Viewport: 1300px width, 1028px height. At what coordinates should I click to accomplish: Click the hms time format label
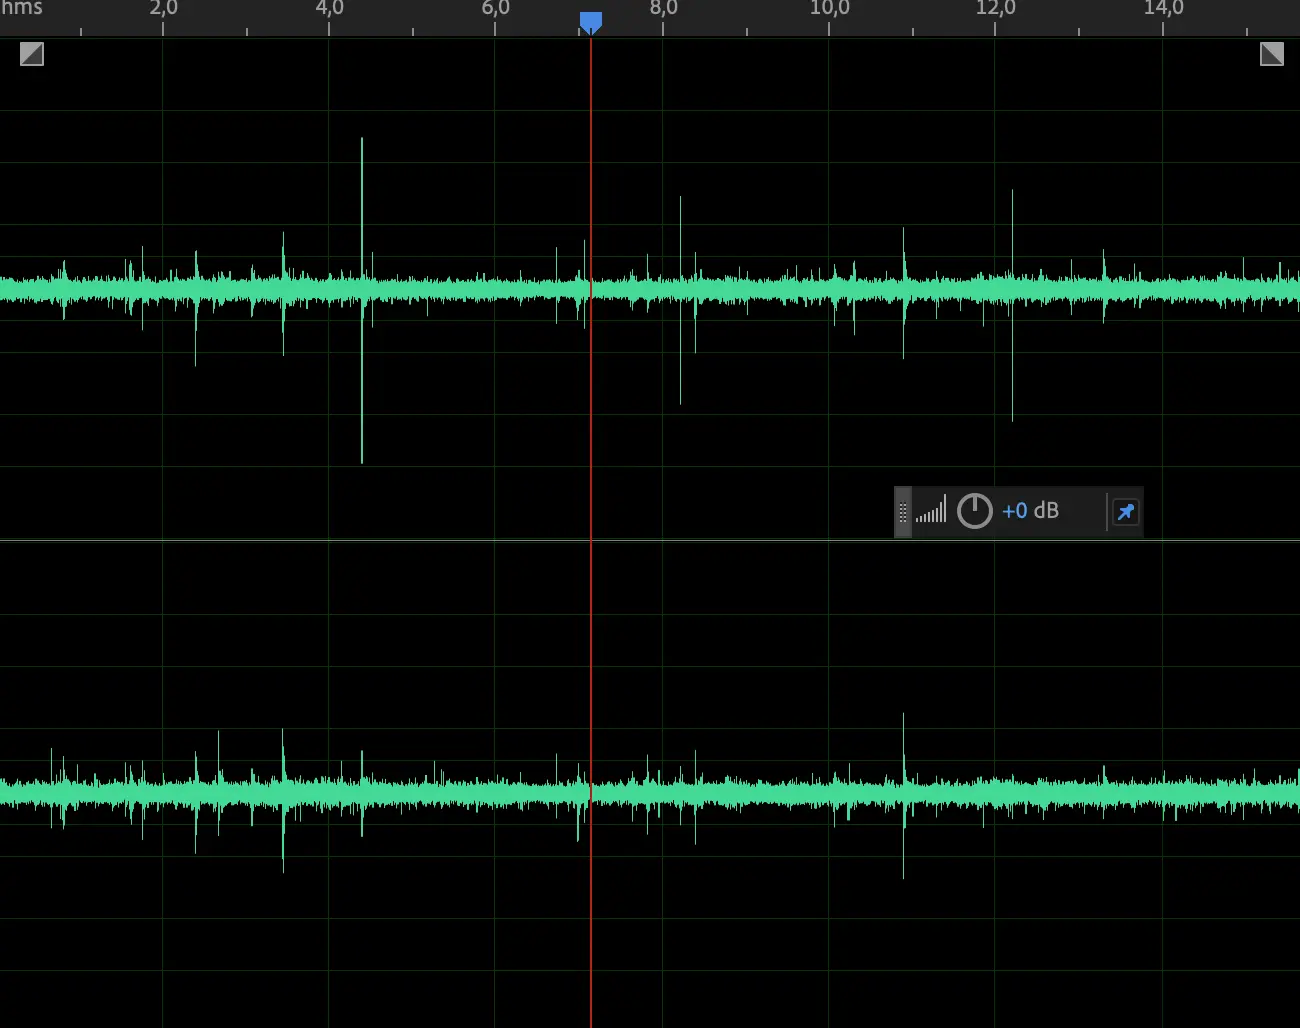pyautogui.click(x=22, y=9)
